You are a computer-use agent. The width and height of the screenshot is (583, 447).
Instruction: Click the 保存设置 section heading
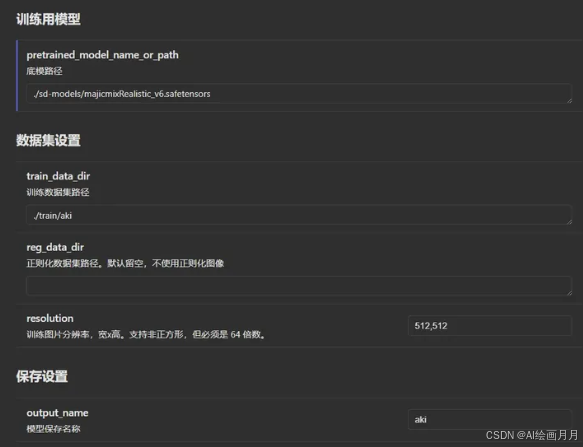(42, 376)
